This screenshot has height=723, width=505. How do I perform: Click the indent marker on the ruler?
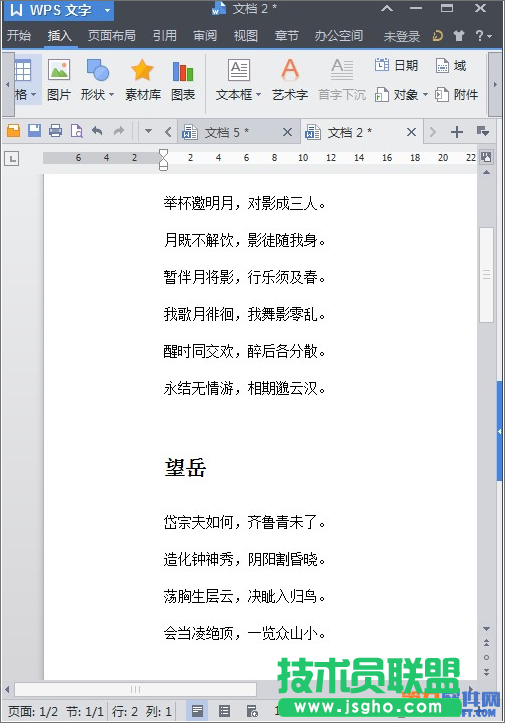click(x=163, y=160)
